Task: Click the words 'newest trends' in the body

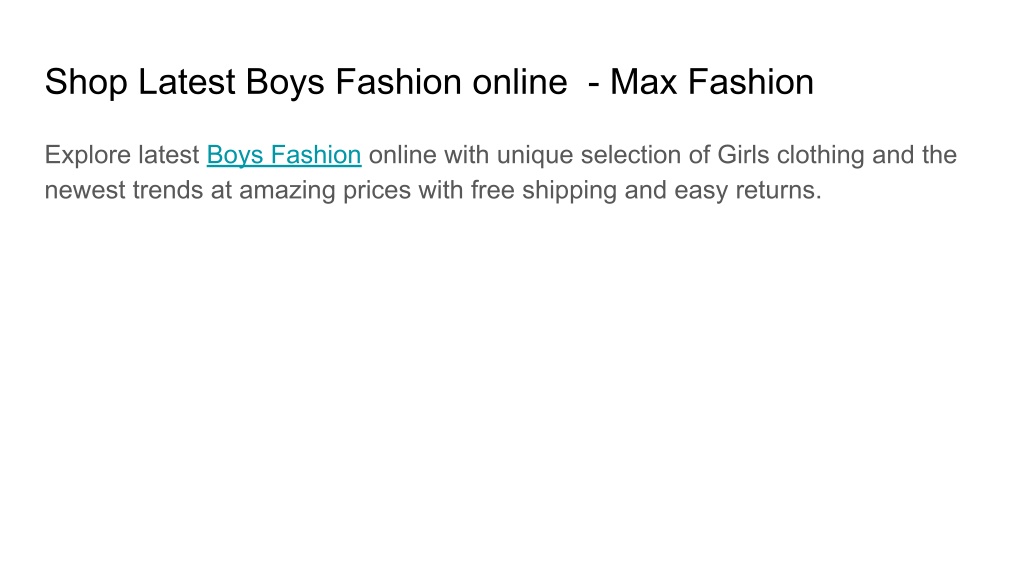Action: pos(123,191)
